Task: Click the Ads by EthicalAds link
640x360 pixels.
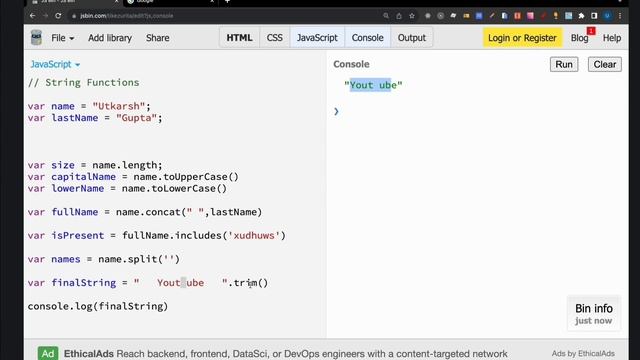Action: coord(583,353)
